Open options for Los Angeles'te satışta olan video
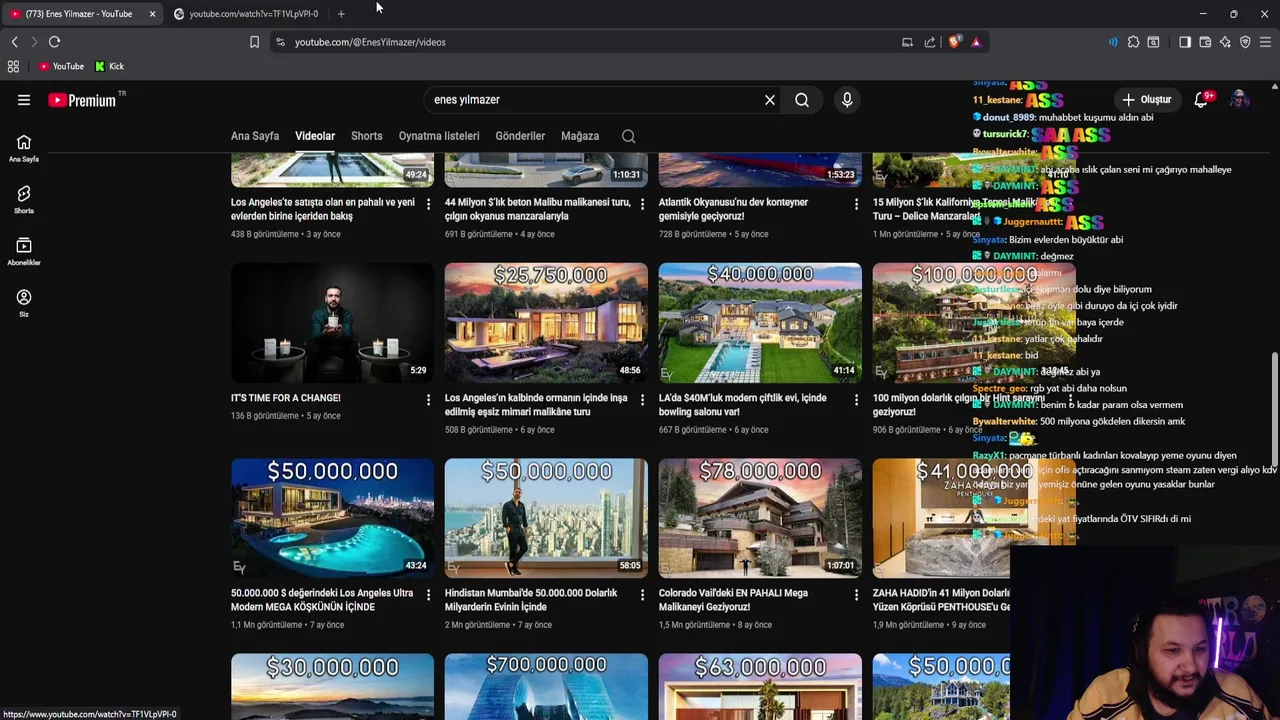The image size is (1280, 720). tap(428, 204)
